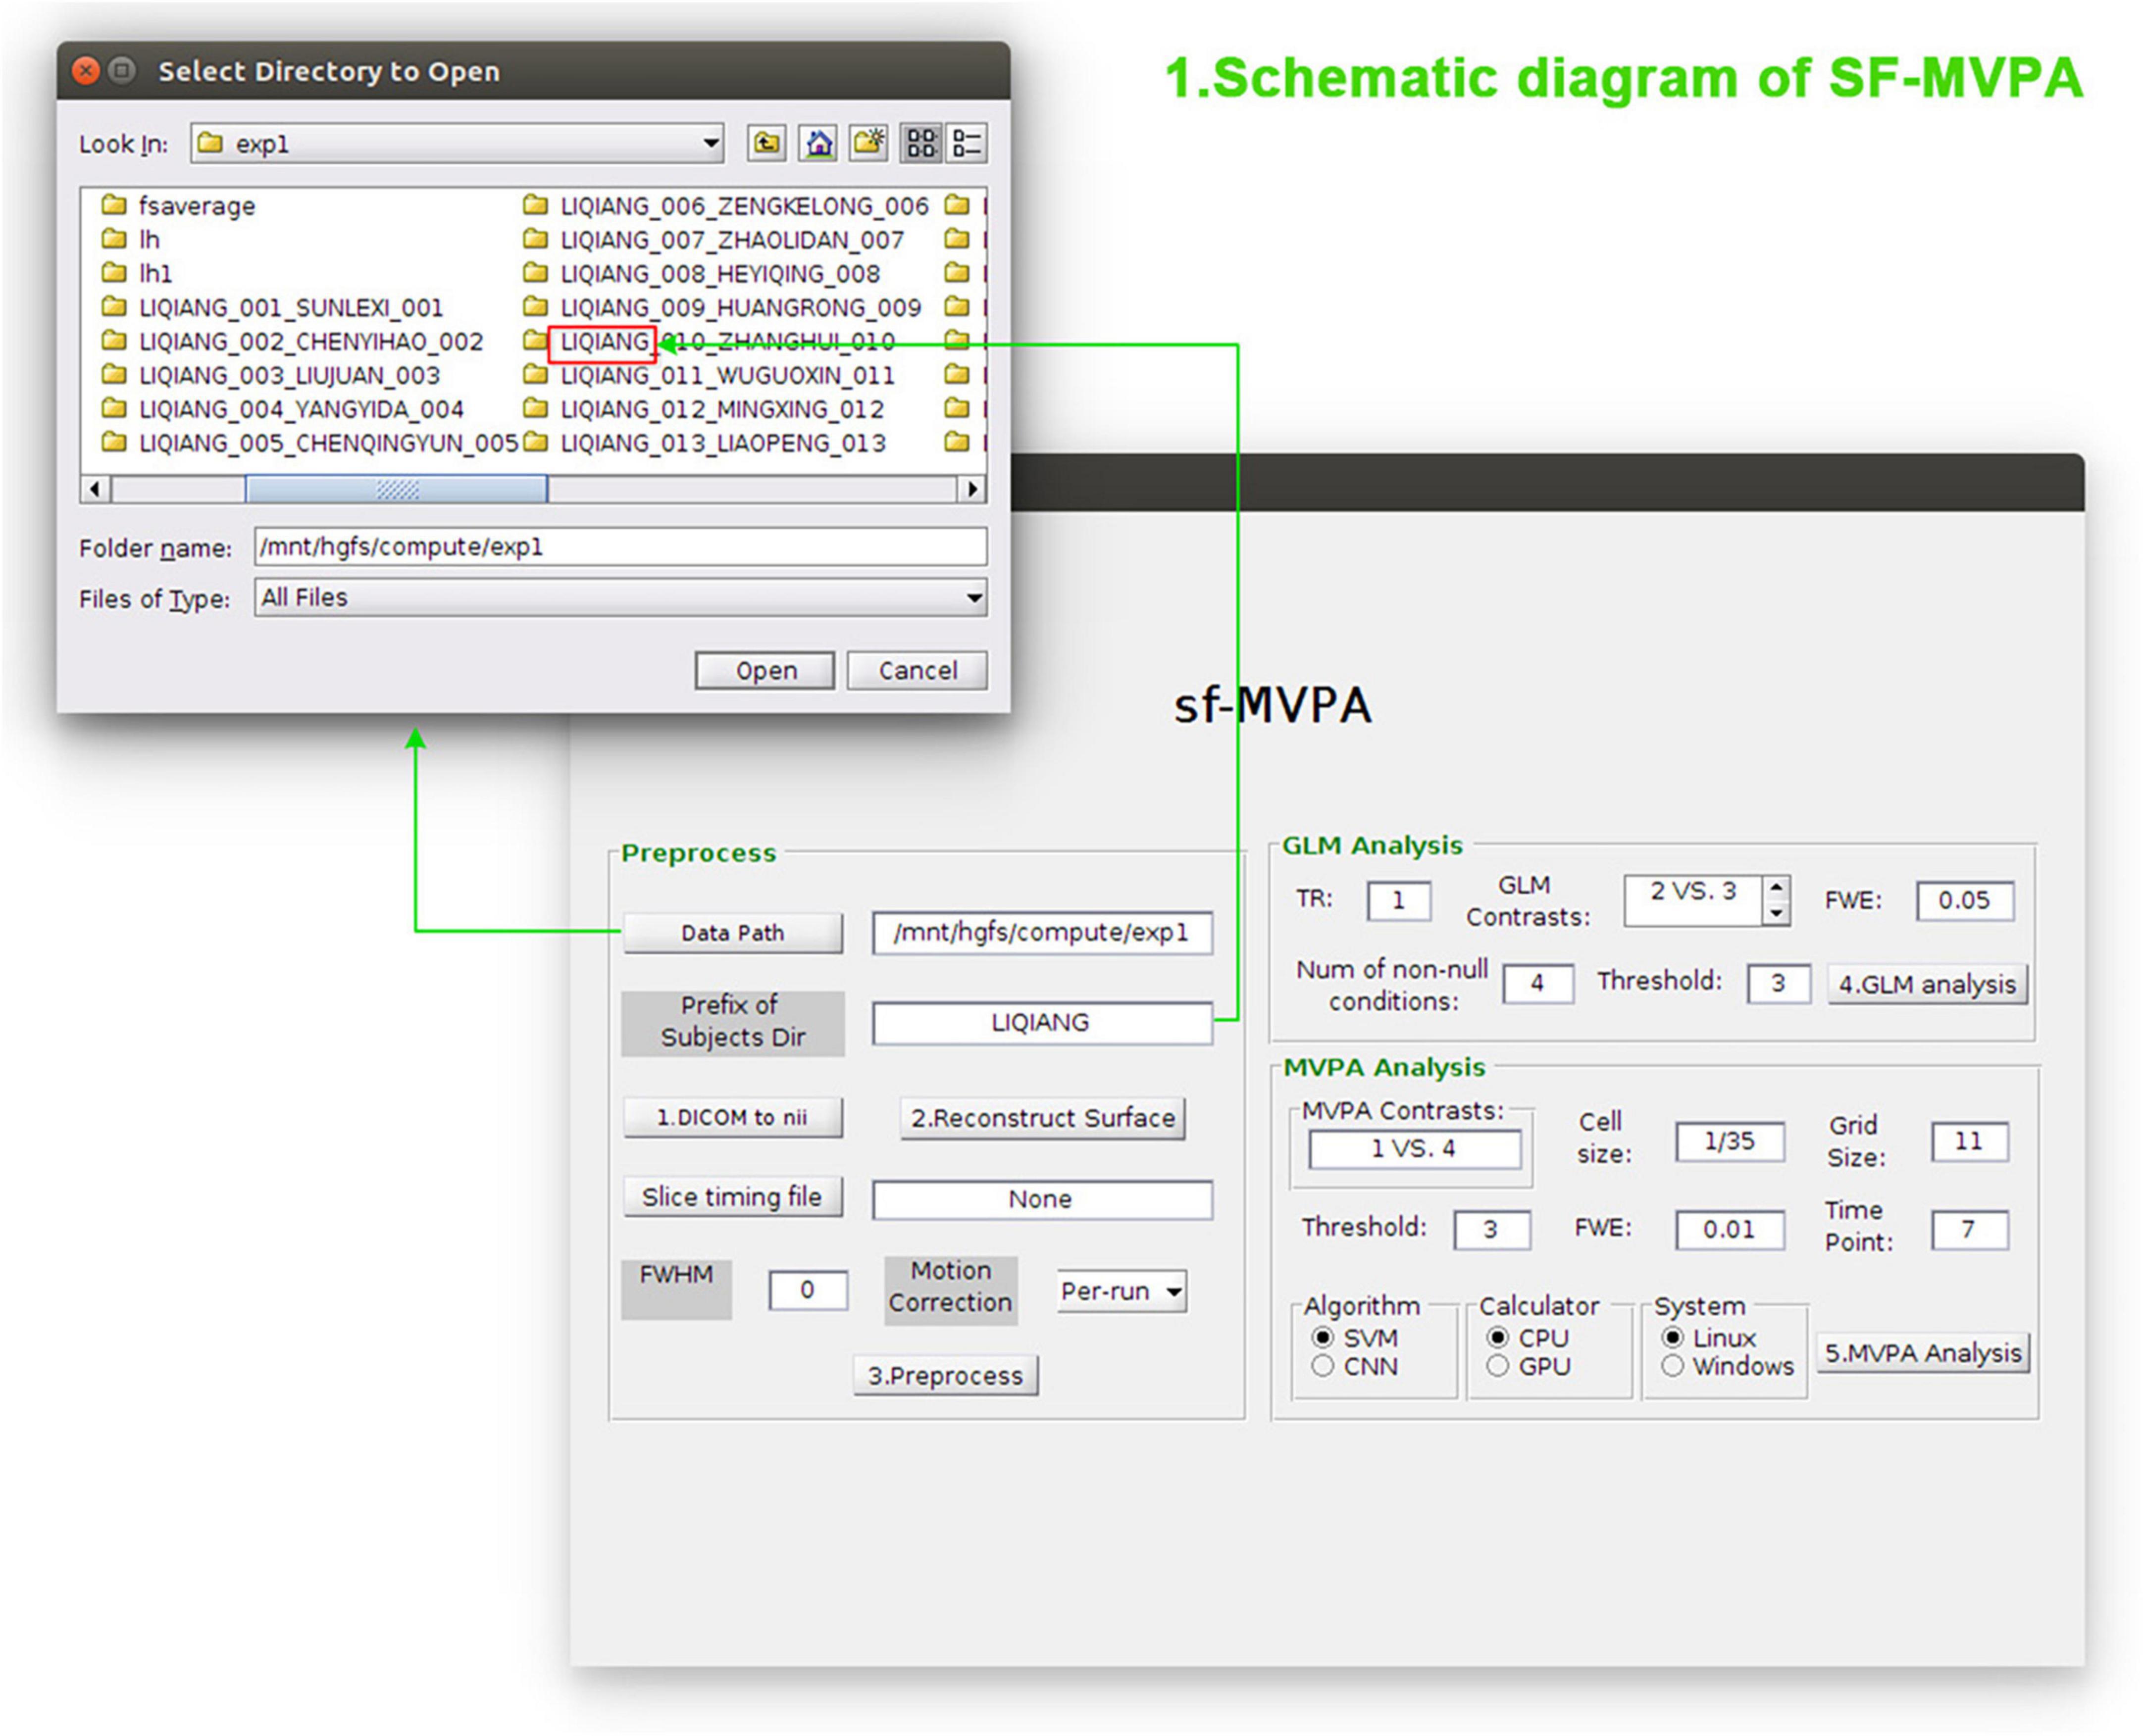Select folder LIQIANG_009_HUANGRONG_009
This screenshot has height=1736, width=2143.
722,308
